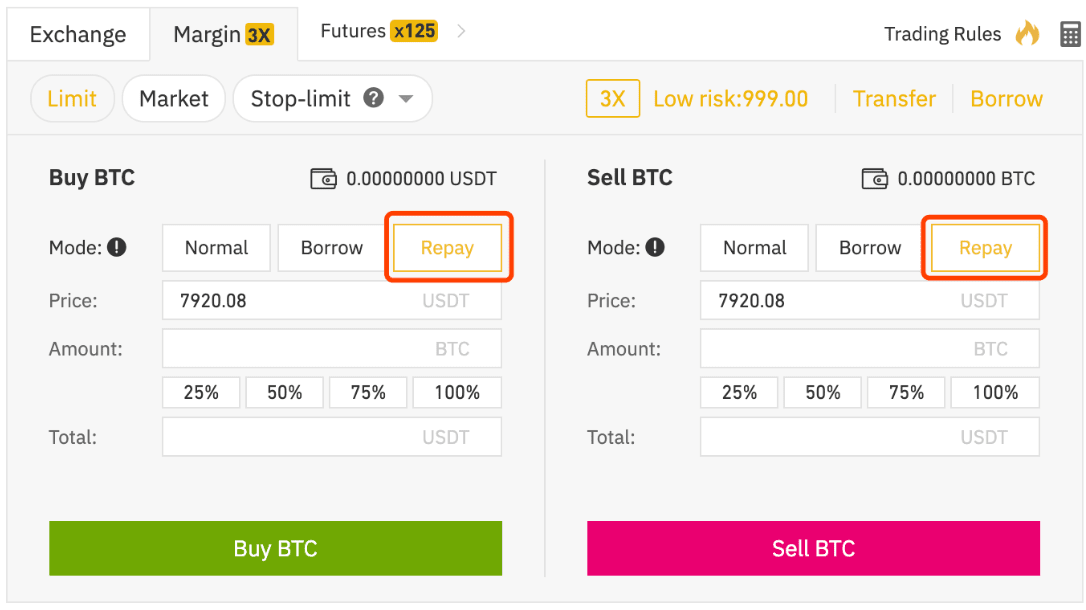Open the Stop-limit order type dropdown

tap(406, 98)
